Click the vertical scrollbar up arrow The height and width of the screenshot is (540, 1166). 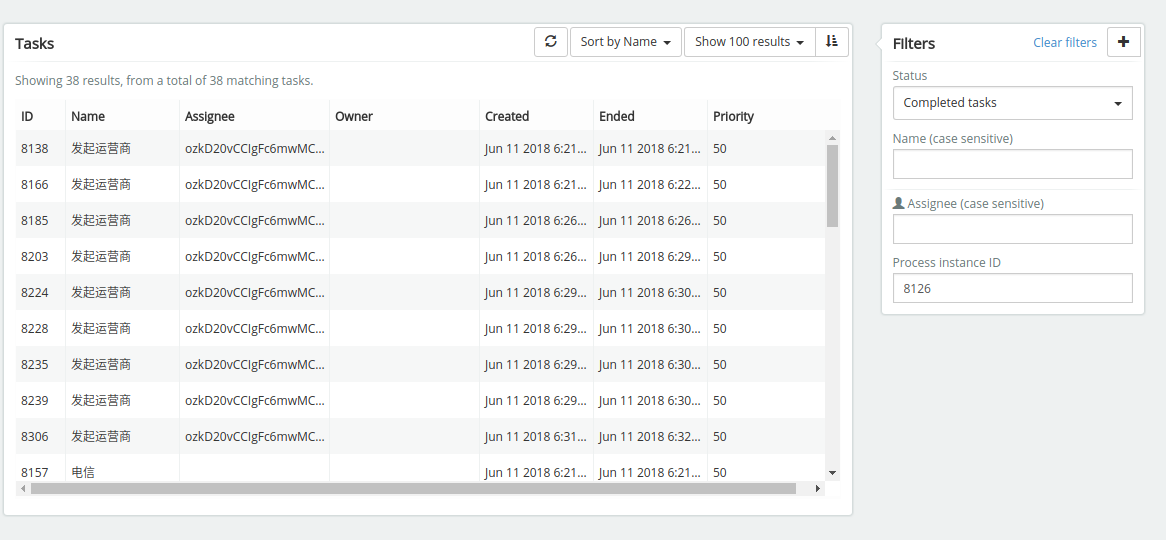point(832,138)
